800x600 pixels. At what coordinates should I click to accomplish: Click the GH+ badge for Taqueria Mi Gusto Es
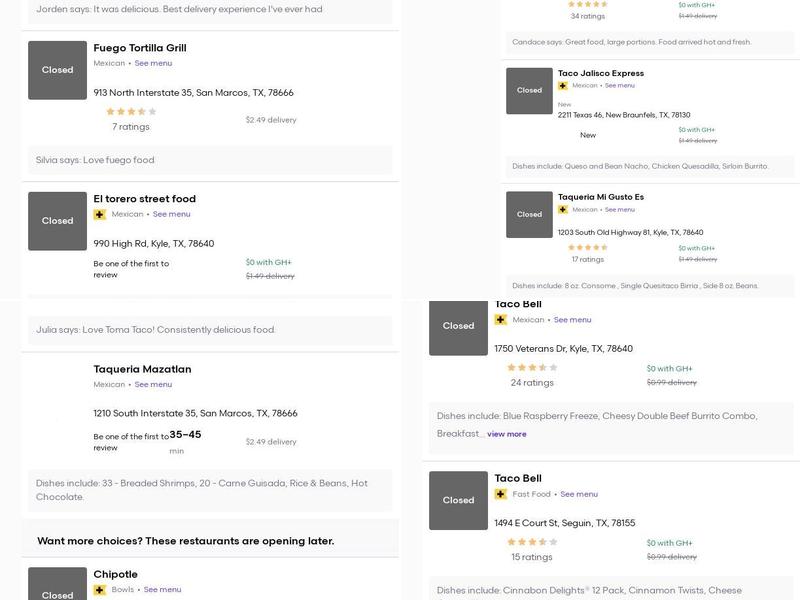tap(563, 210)
